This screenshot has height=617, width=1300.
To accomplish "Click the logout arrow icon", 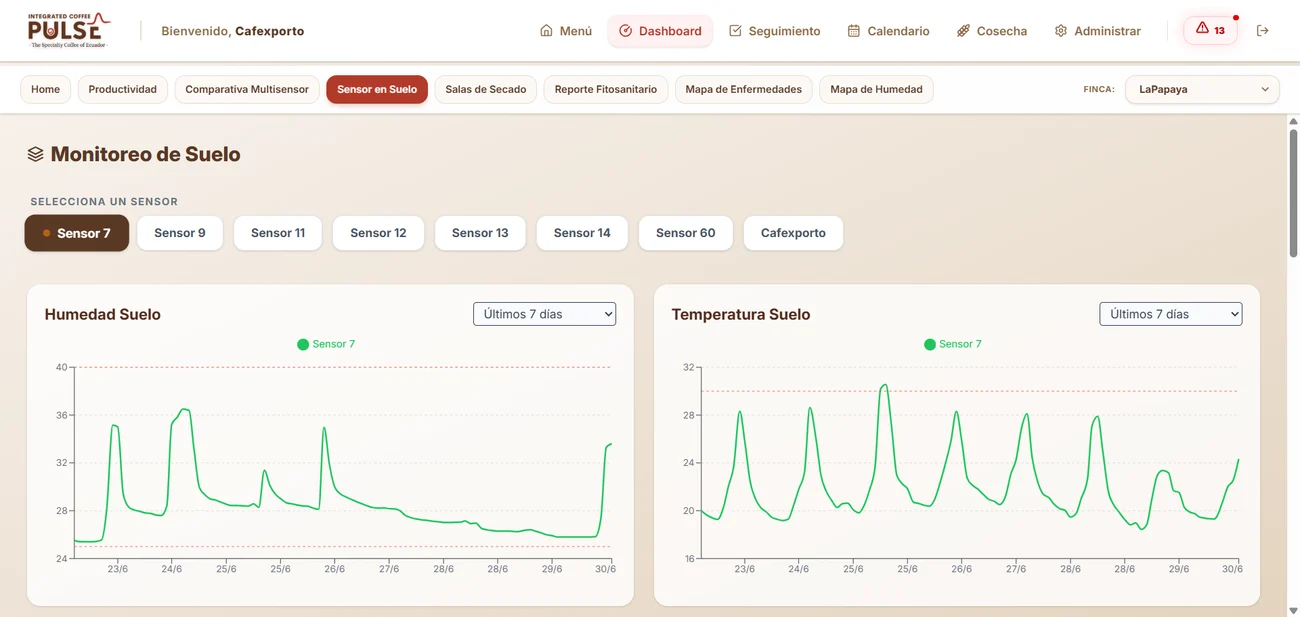I will (x=1263, y=31).
